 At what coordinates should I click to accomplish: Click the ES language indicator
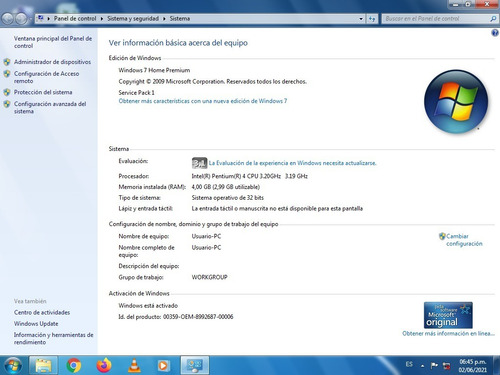tap(409, 364)
